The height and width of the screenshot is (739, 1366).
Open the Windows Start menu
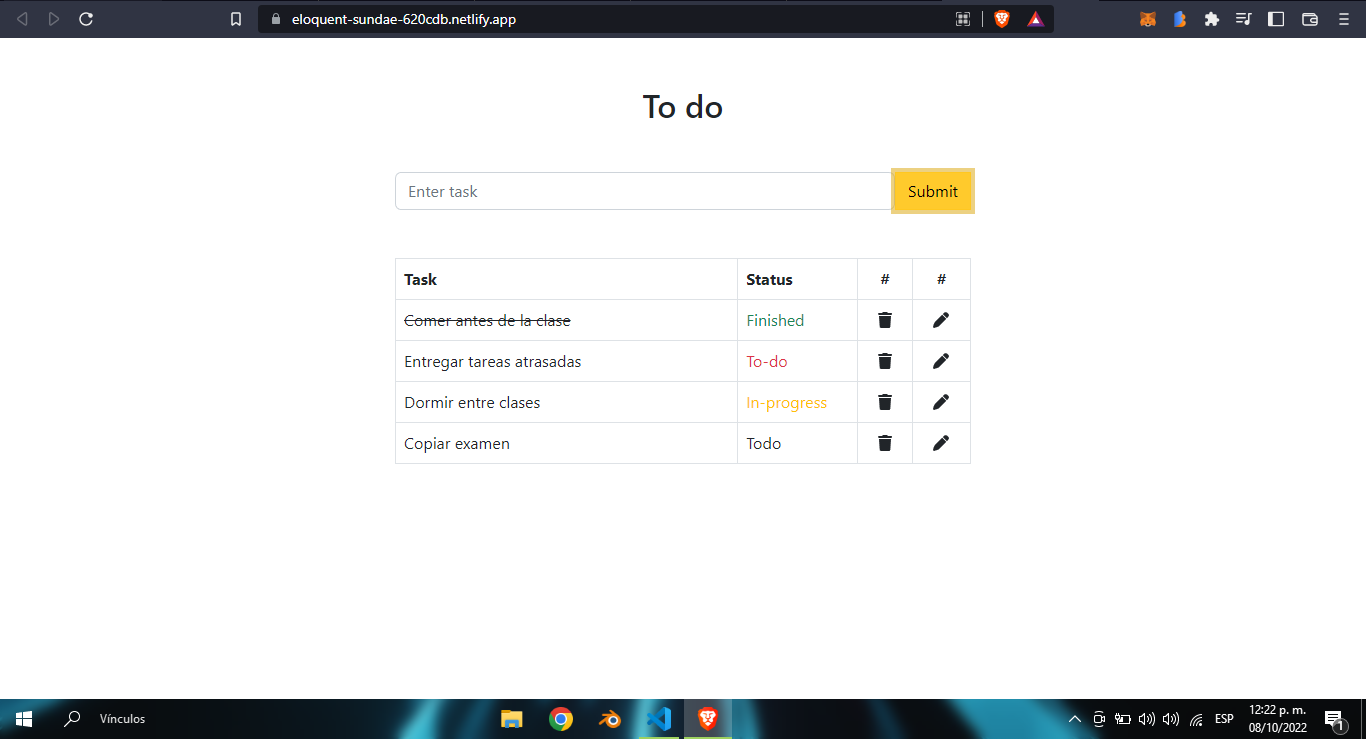pos(22,718)
